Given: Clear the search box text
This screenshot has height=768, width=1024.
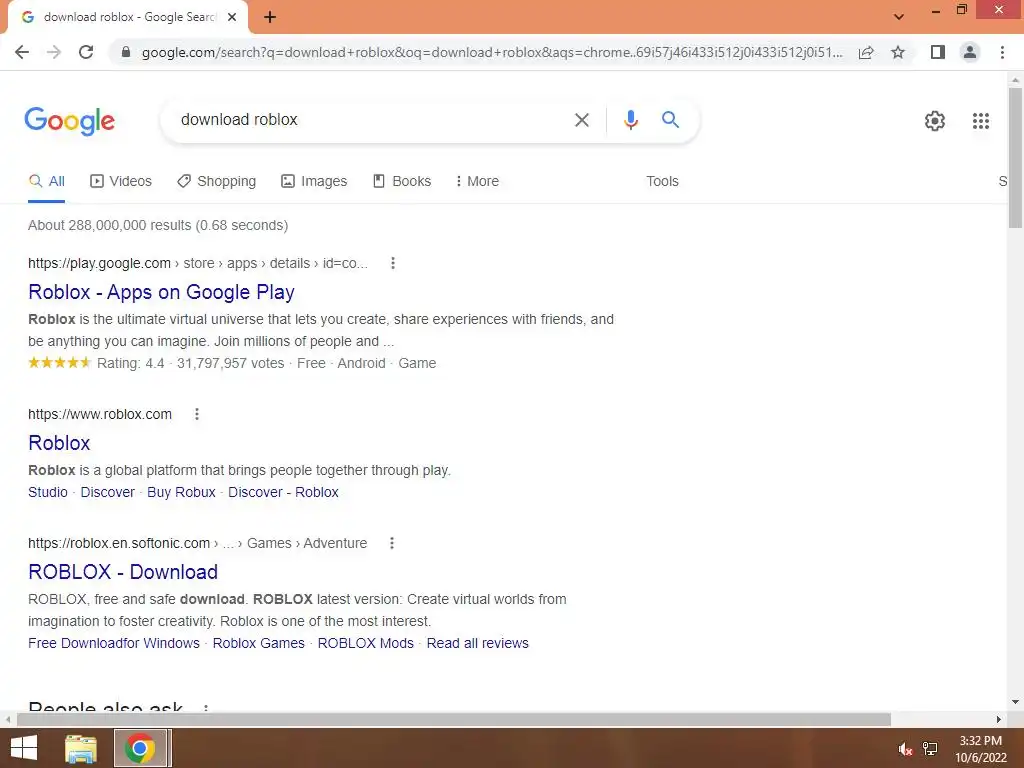Looking at the screenshot, I should click(581, 120).
